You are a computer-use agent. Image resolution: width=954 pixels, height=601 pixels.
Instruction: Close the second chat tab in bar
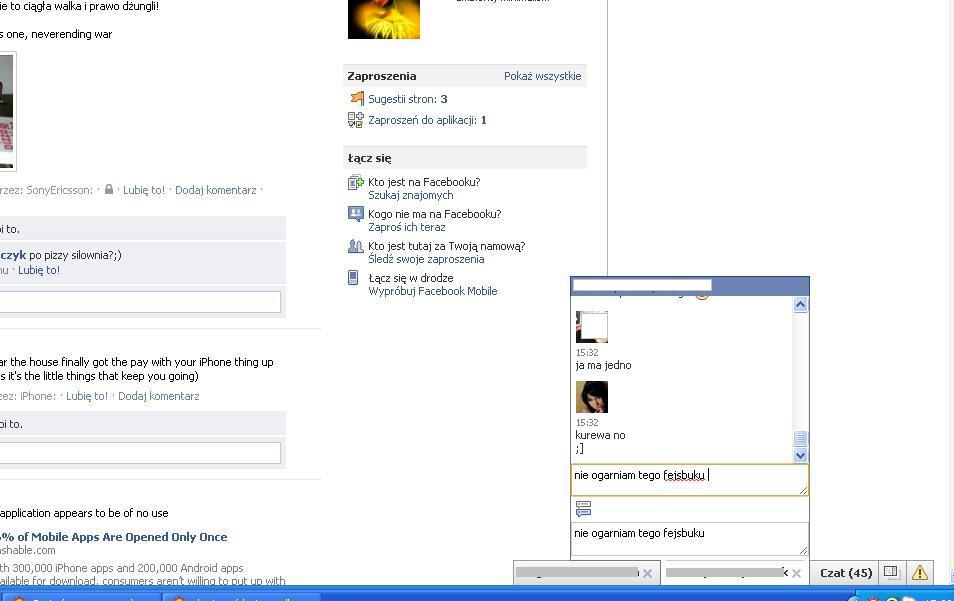[x=797, y=574]
